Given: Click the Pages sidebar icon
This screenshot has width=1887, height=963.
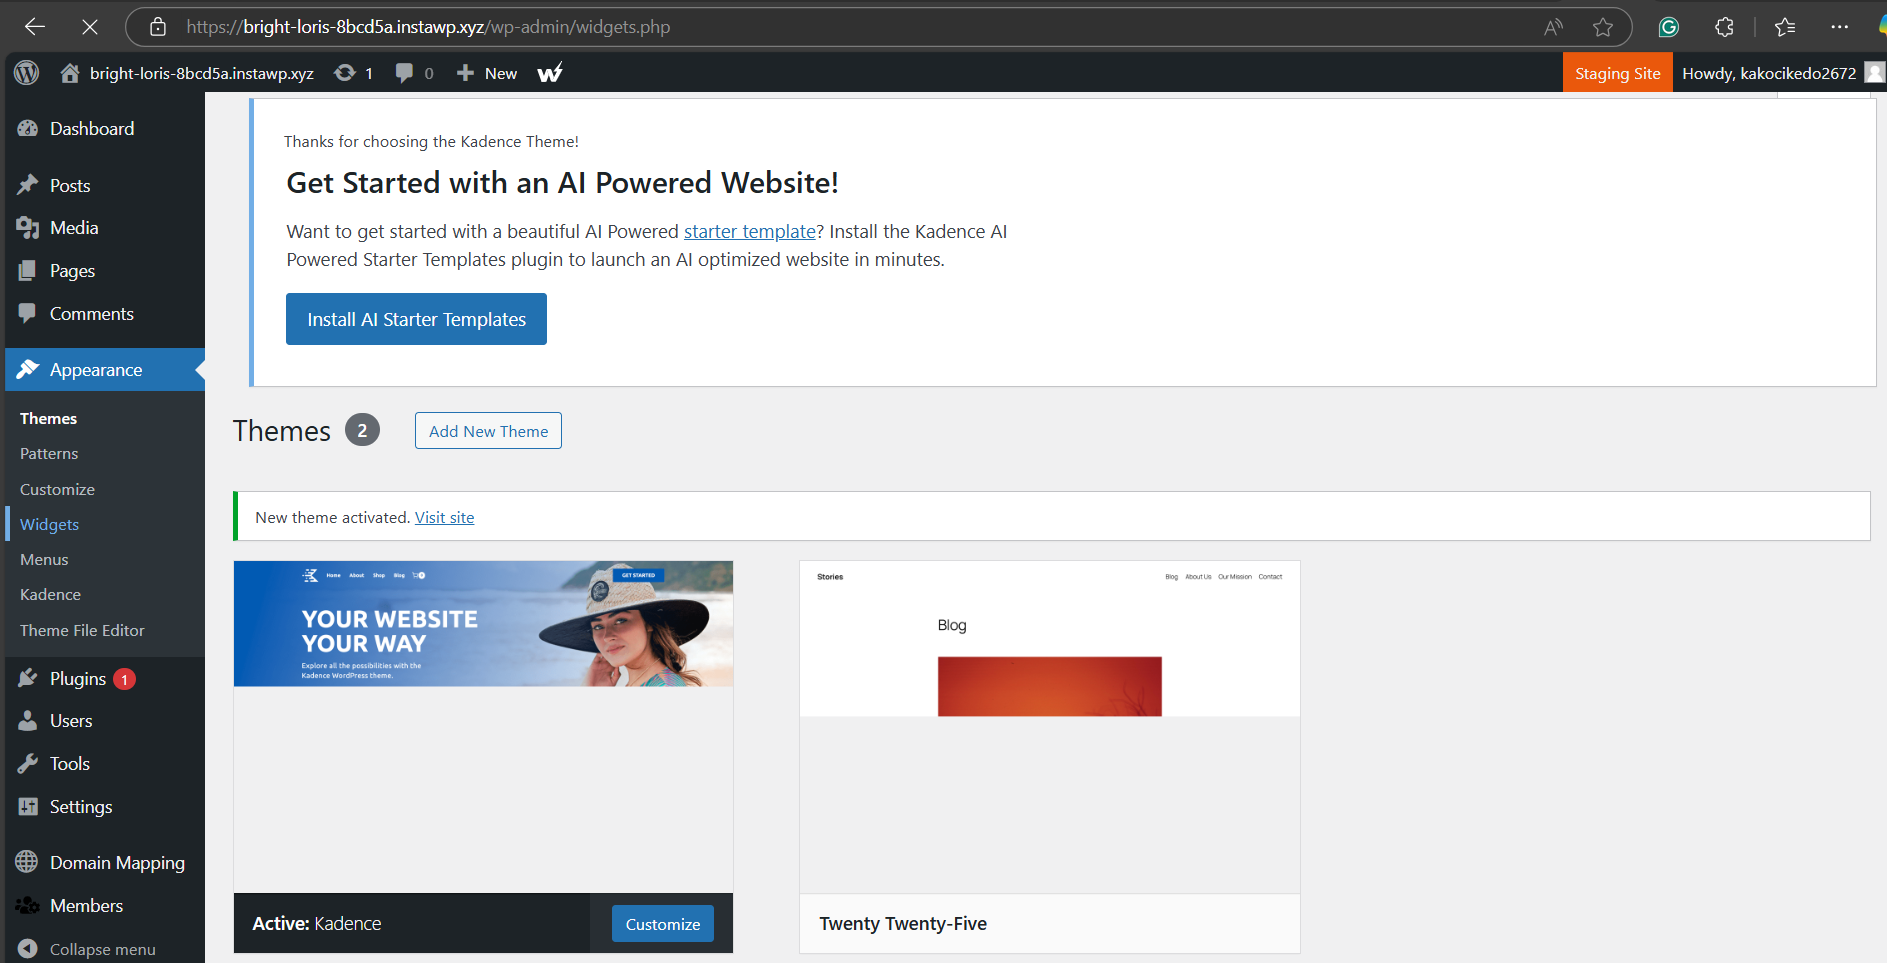Looking at the screenshot, I should (x=28, y=271).
